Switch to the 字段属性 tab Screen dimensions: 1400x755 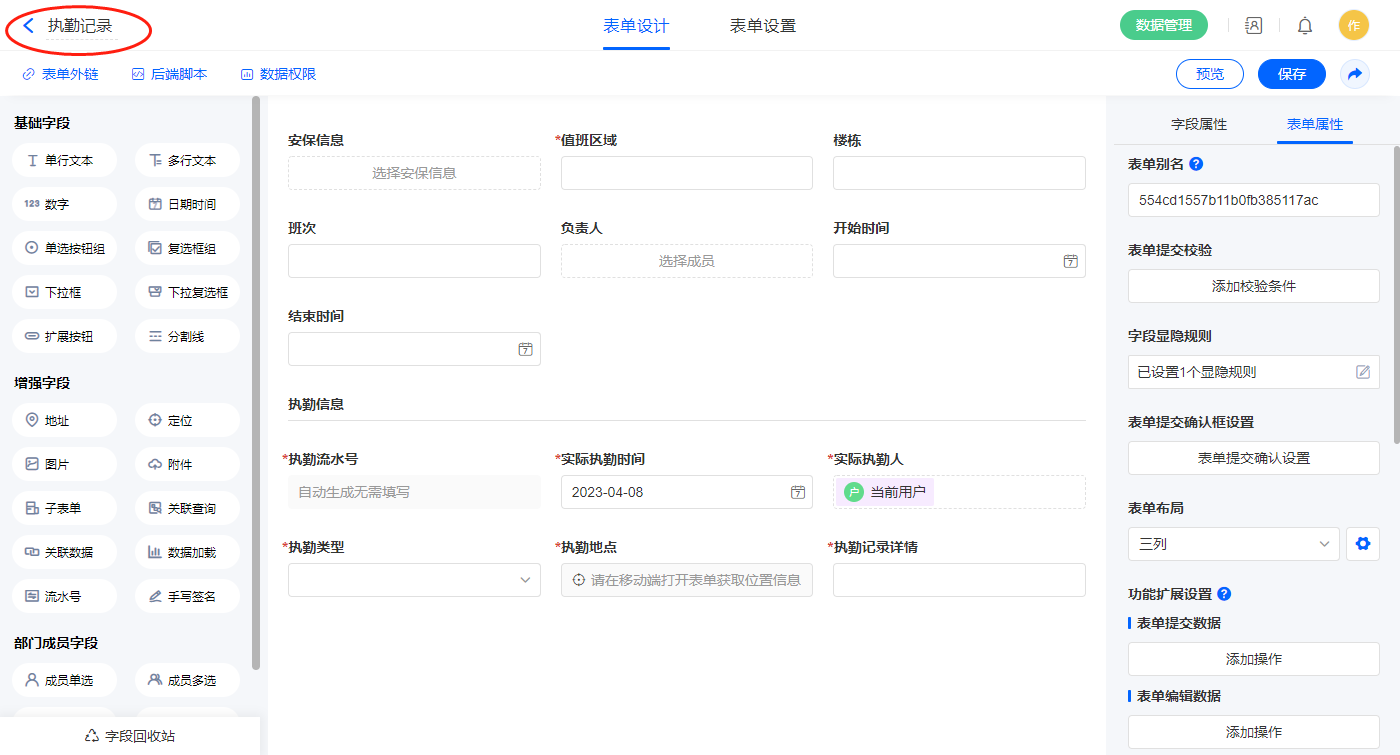point(1198,124)
